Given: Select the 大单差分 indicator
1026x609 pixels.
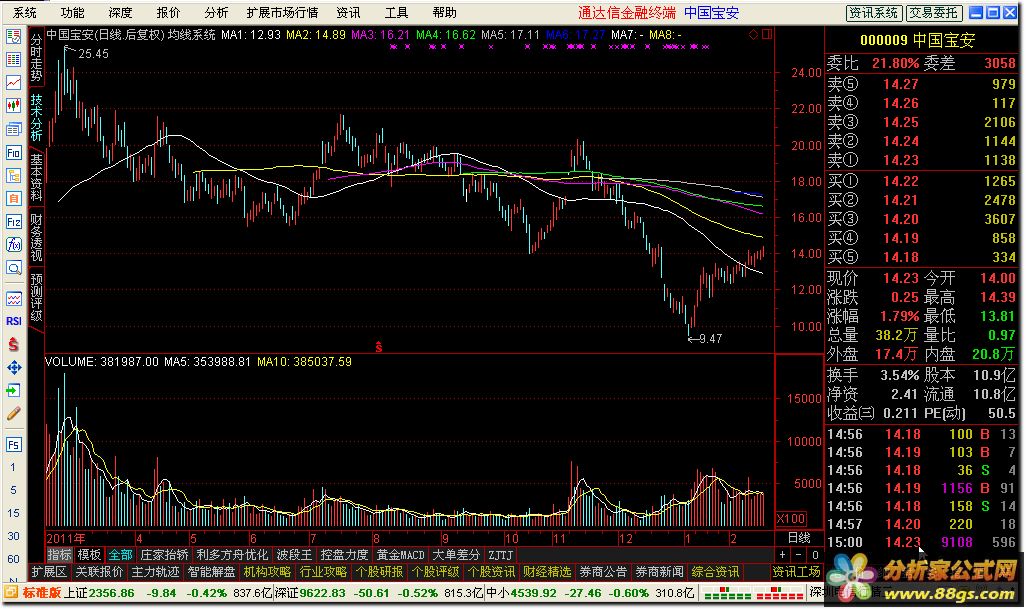Looking at the screenshot, I should click(455, 555).
